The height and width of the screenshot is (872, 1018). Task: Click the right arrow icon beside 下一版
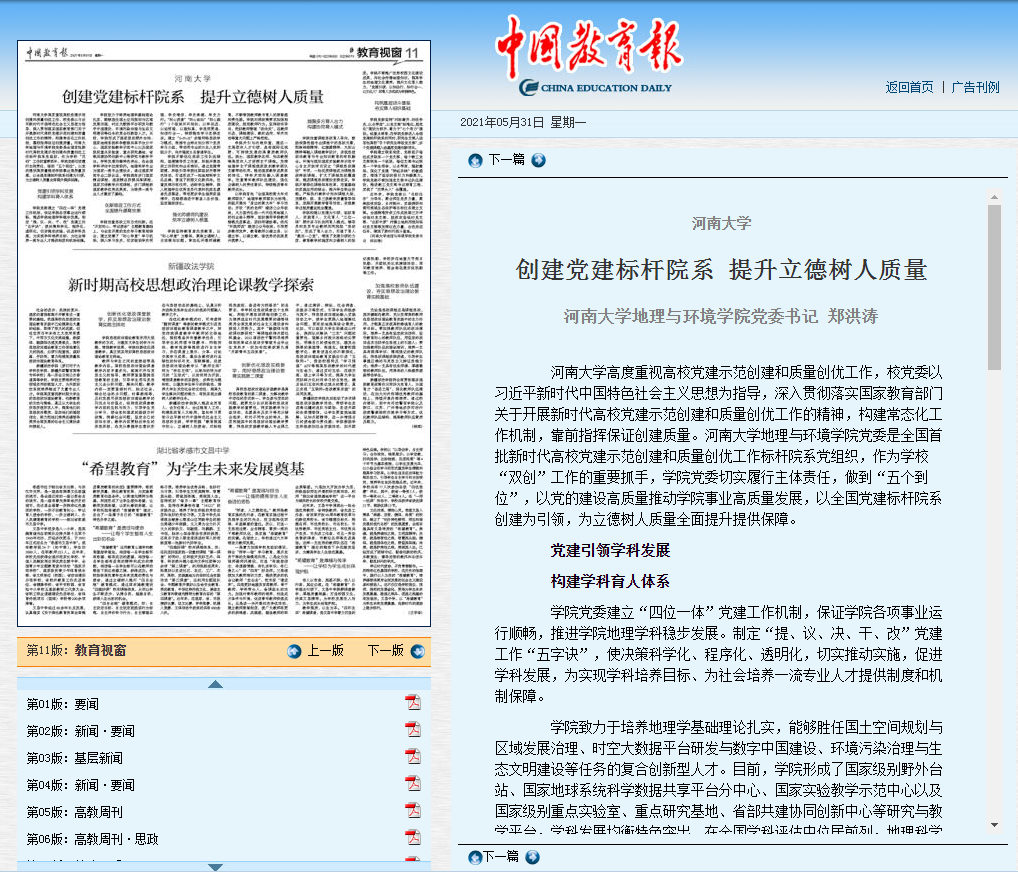417,651
